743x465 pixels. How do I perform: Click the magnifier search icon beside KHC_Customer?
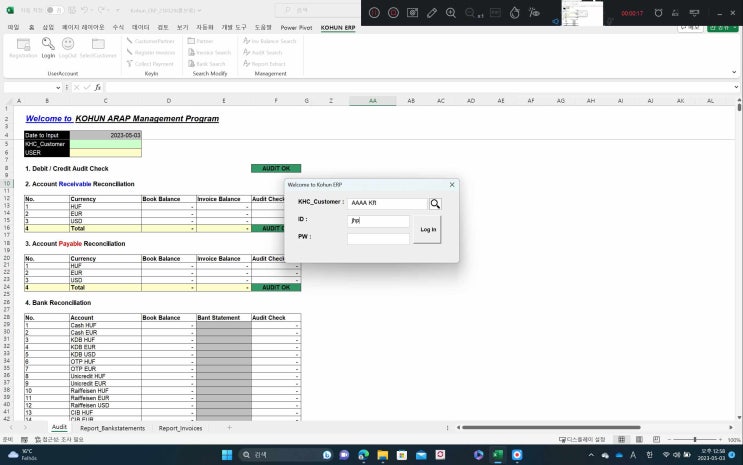pos(435,203)
